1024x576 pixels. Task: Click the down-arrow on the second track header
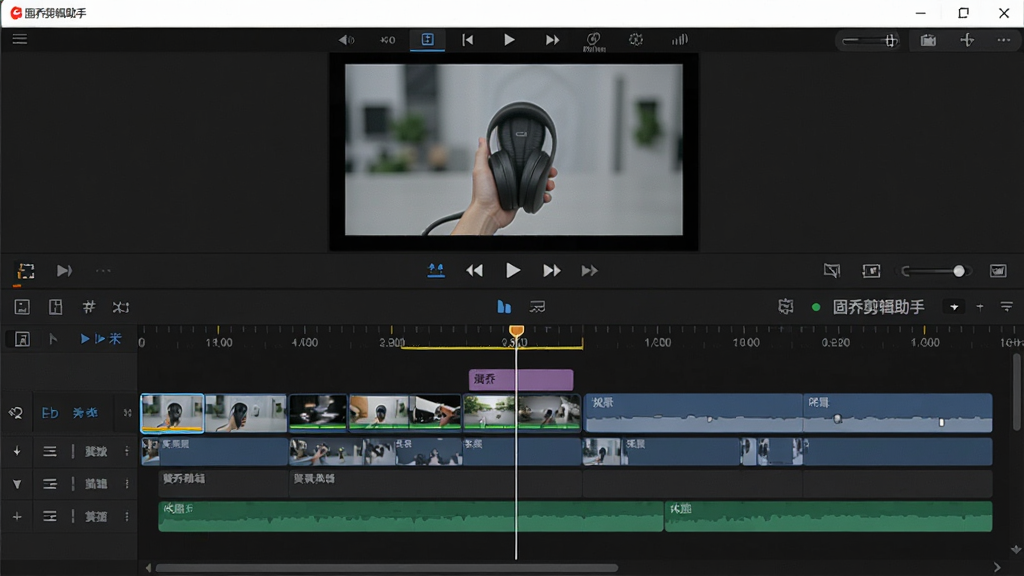pyautogui.click(x=17, y=451)
